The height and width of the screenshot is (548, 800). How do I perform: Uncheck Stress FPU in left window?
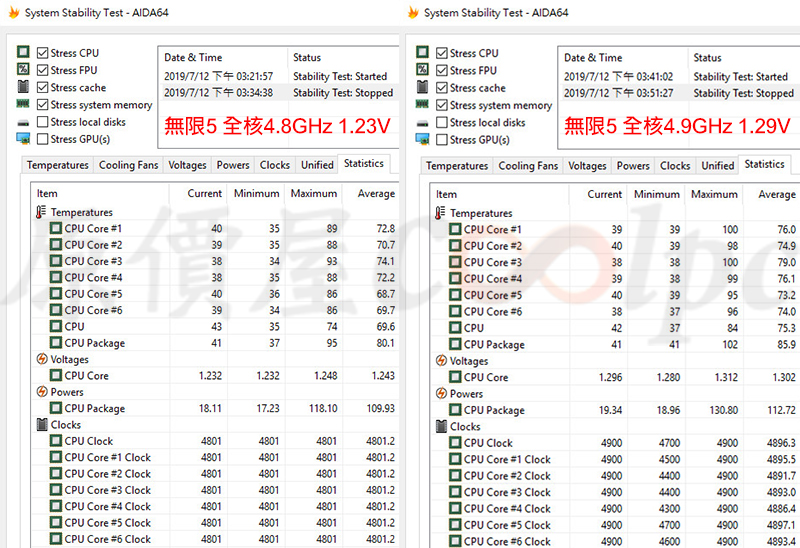pyautogui.click(x=43, y=70)
